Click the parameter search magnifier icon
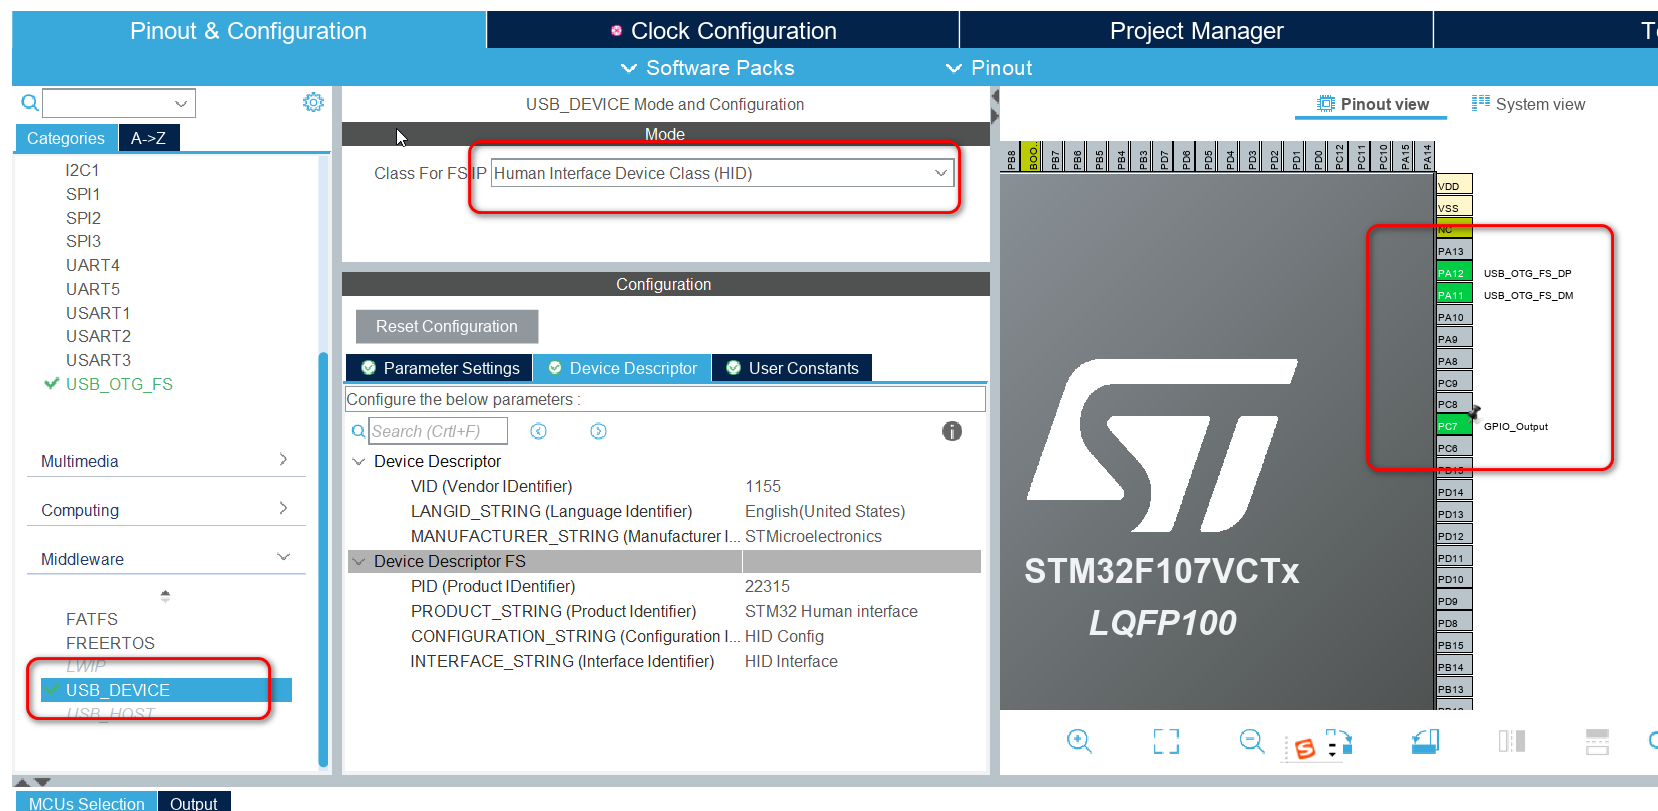The width and height of the screenshot is (1658, 811). tap(358, 431)
